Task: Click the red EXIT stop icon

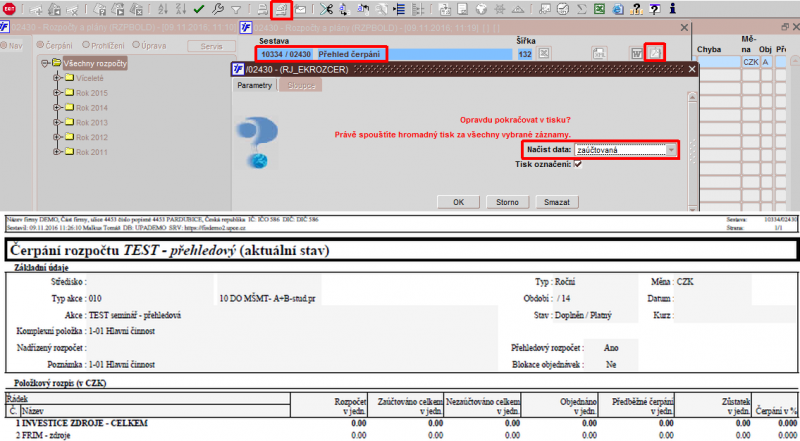Action: (x=9, y=9)
